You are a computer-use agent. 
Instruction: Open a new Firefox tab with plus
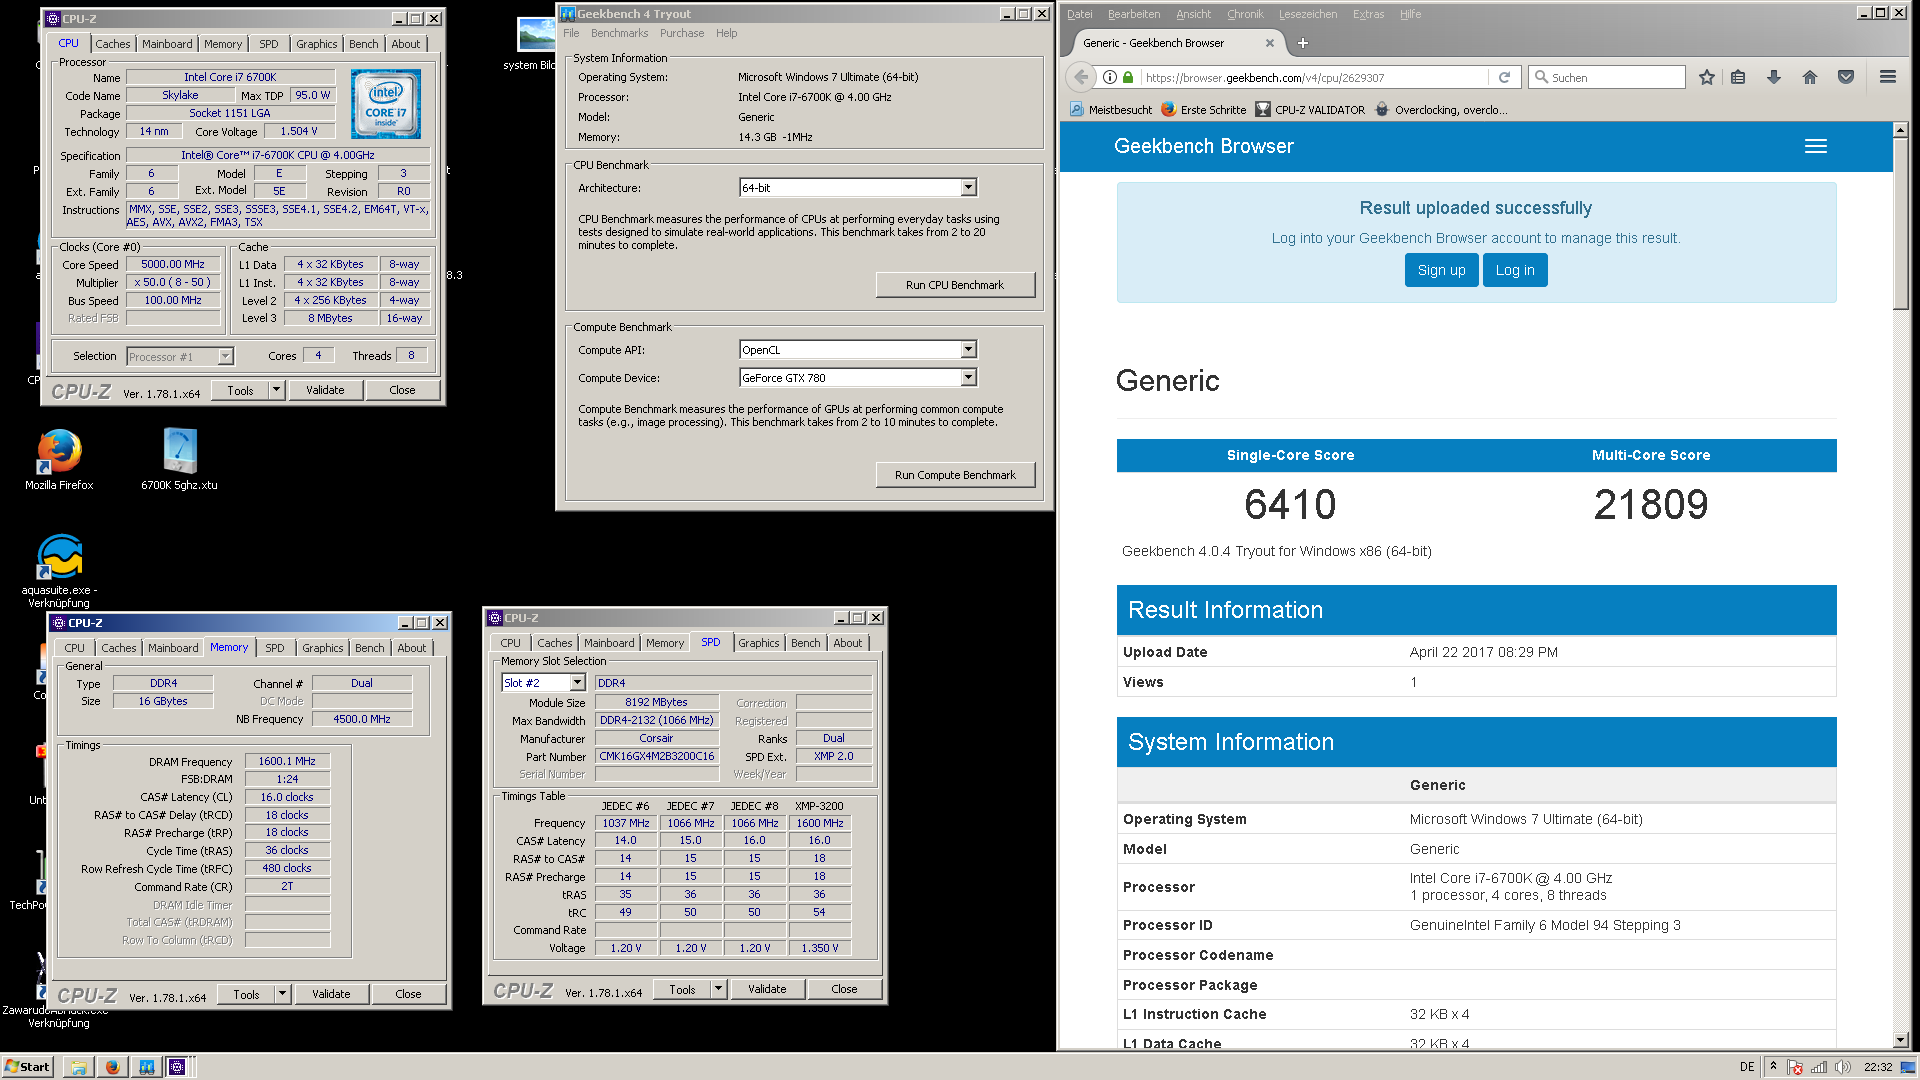pos(1302,43)
